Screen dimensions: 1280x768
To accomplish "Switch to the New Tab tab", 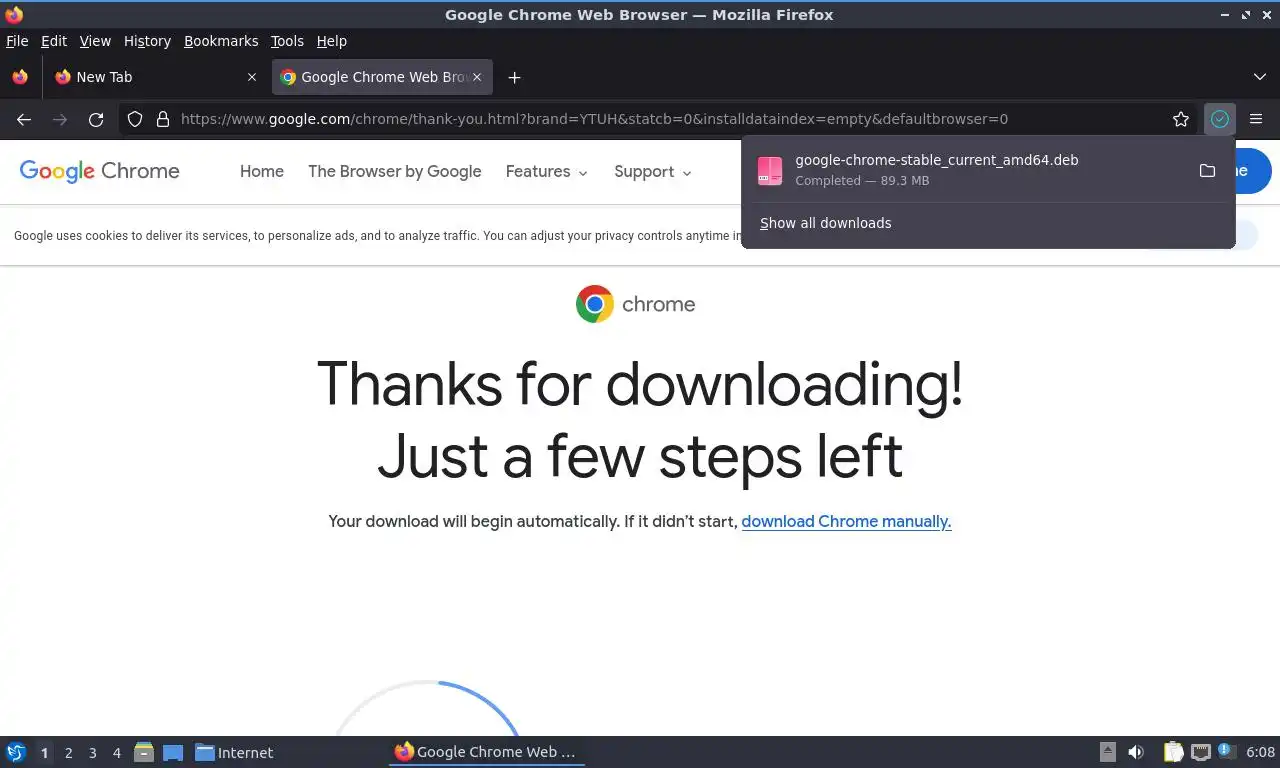I will (x=155, y=77).
